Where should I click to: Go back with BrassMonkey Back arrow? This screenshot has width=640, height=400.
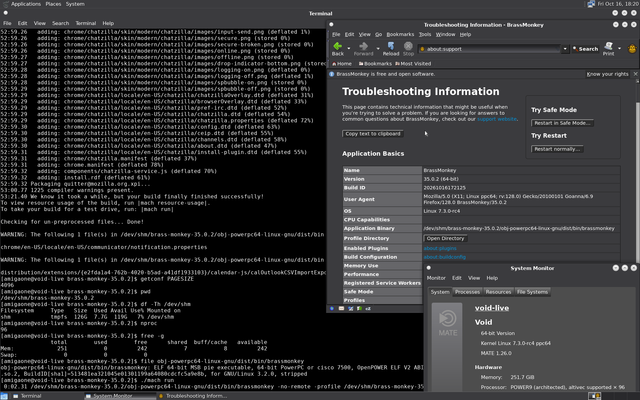338,49
